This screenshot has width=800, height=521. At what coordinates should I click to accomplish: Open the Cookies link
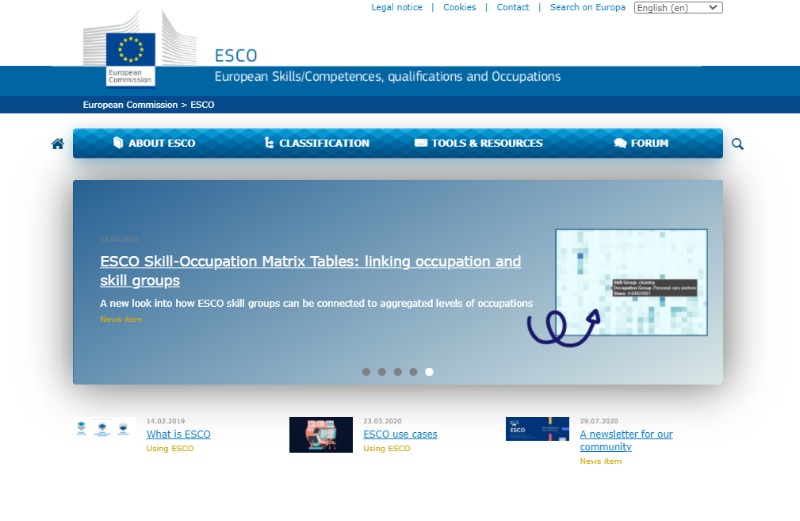pyautogui.click(x=459, y=8)
